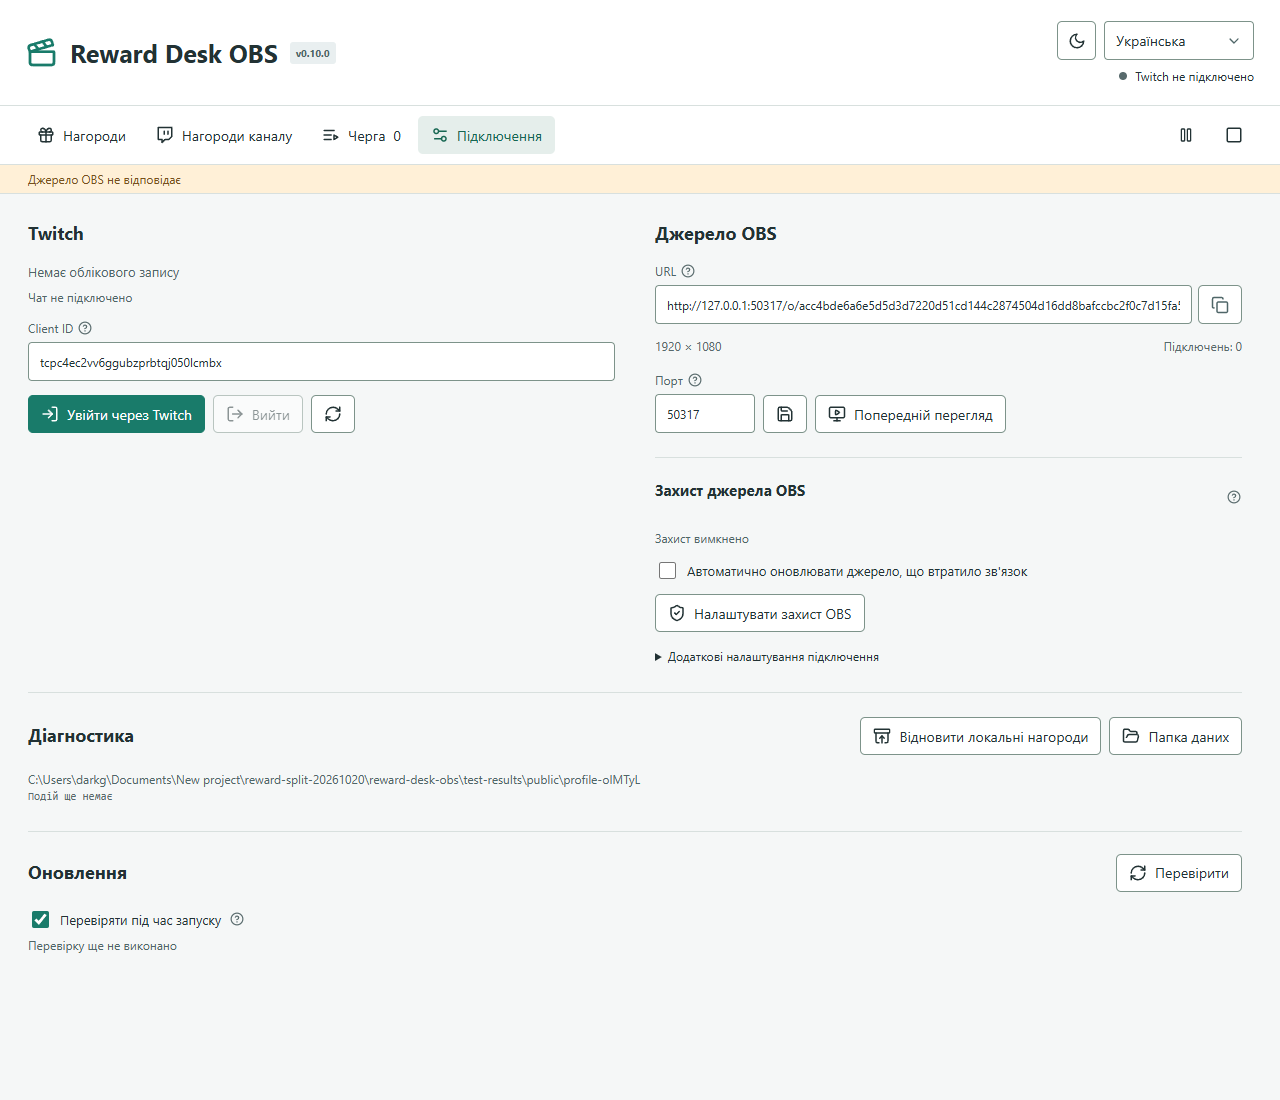Click the OBS source URL field

pos(923,305)
